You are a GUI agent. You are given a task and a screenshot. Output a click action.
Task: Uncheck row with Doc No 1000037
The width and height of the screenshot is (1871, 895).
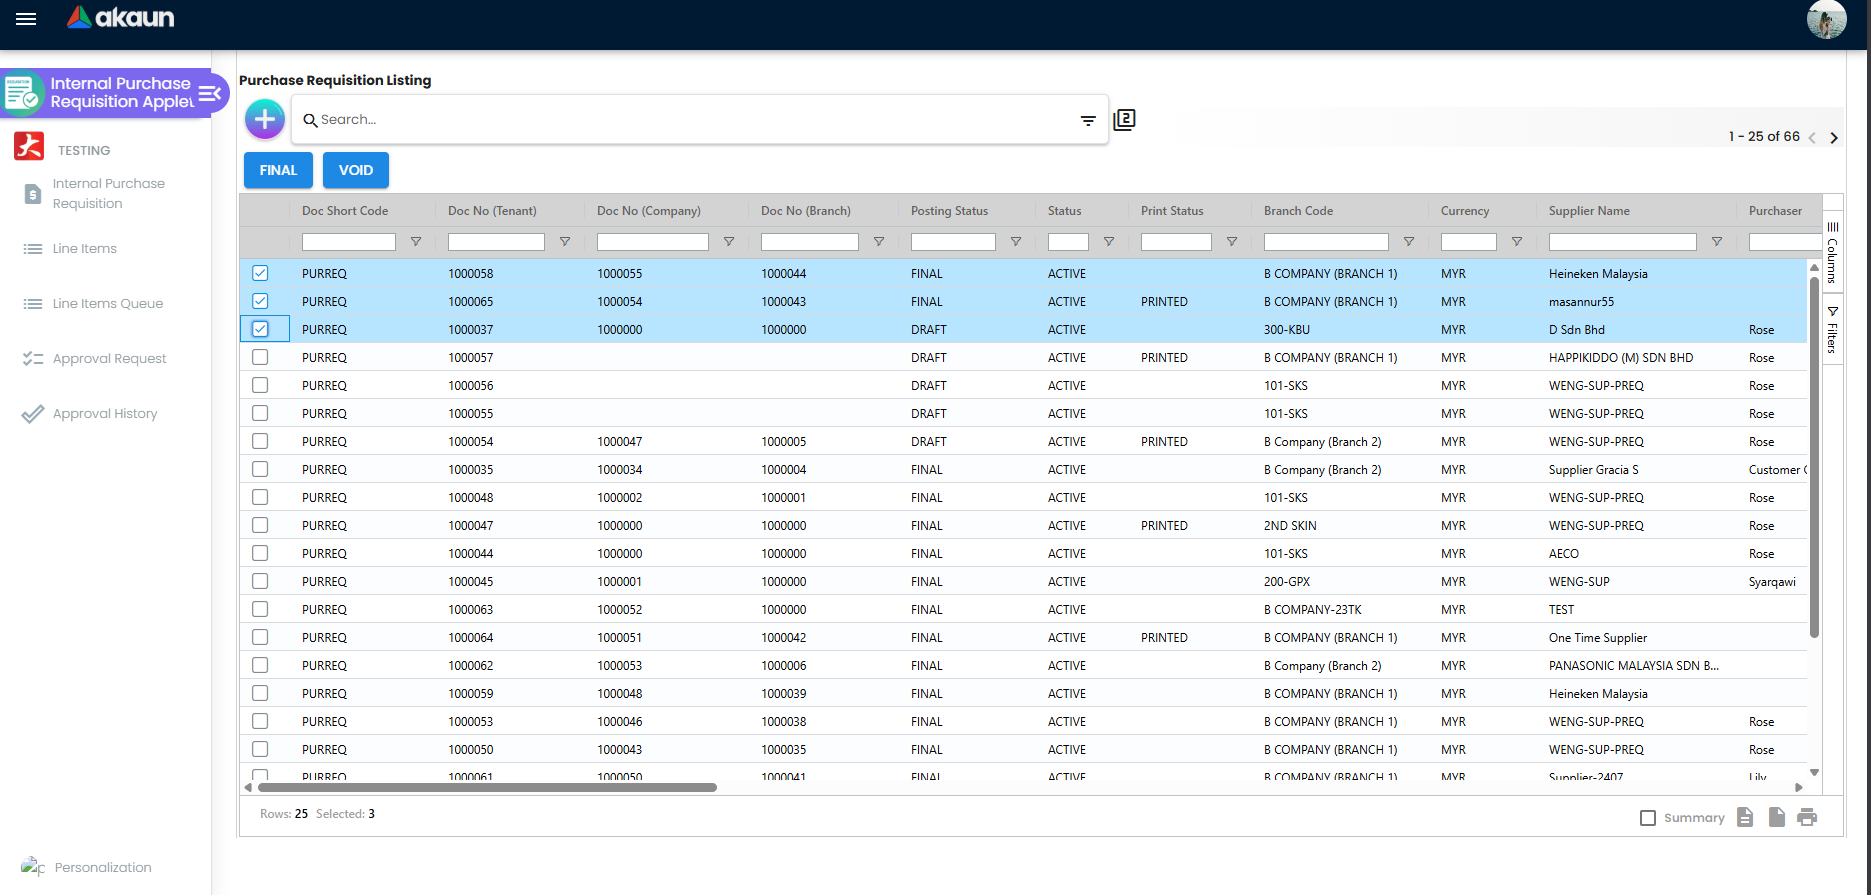260,329
